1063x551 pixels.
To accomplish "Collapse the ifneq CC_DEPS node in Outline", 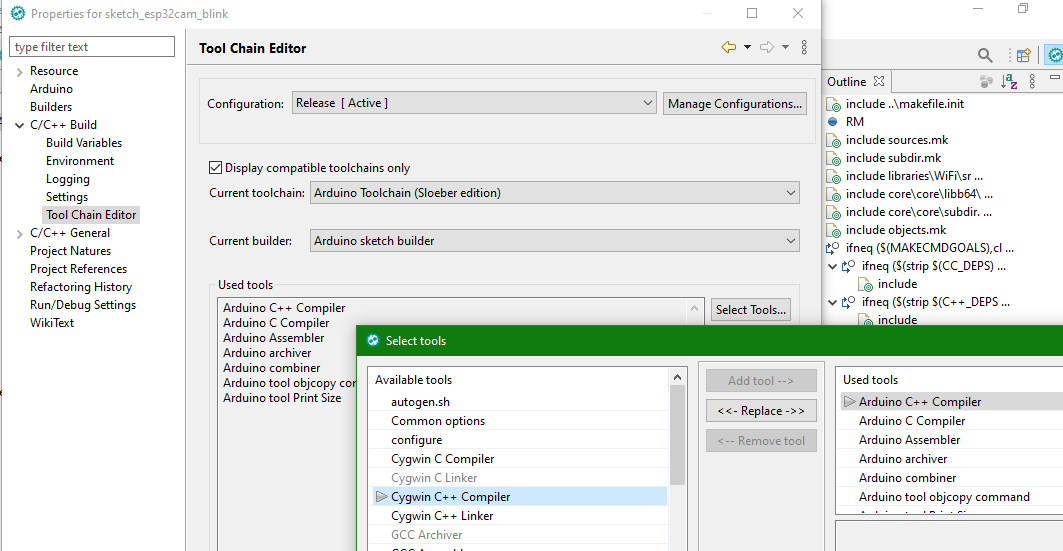I will pyautogui.click(x=833, y=266).
